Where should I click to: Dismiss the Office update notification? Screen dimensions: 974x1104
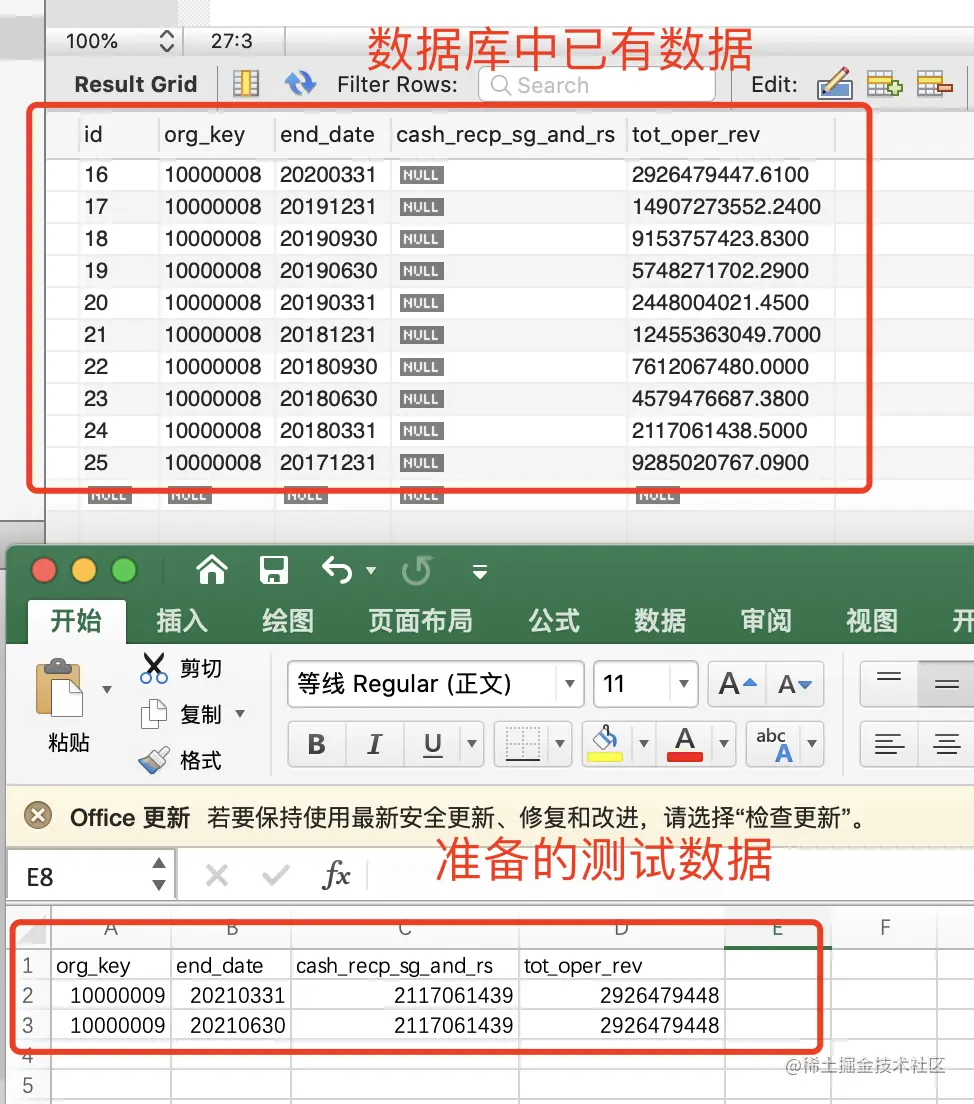[37, 816]
